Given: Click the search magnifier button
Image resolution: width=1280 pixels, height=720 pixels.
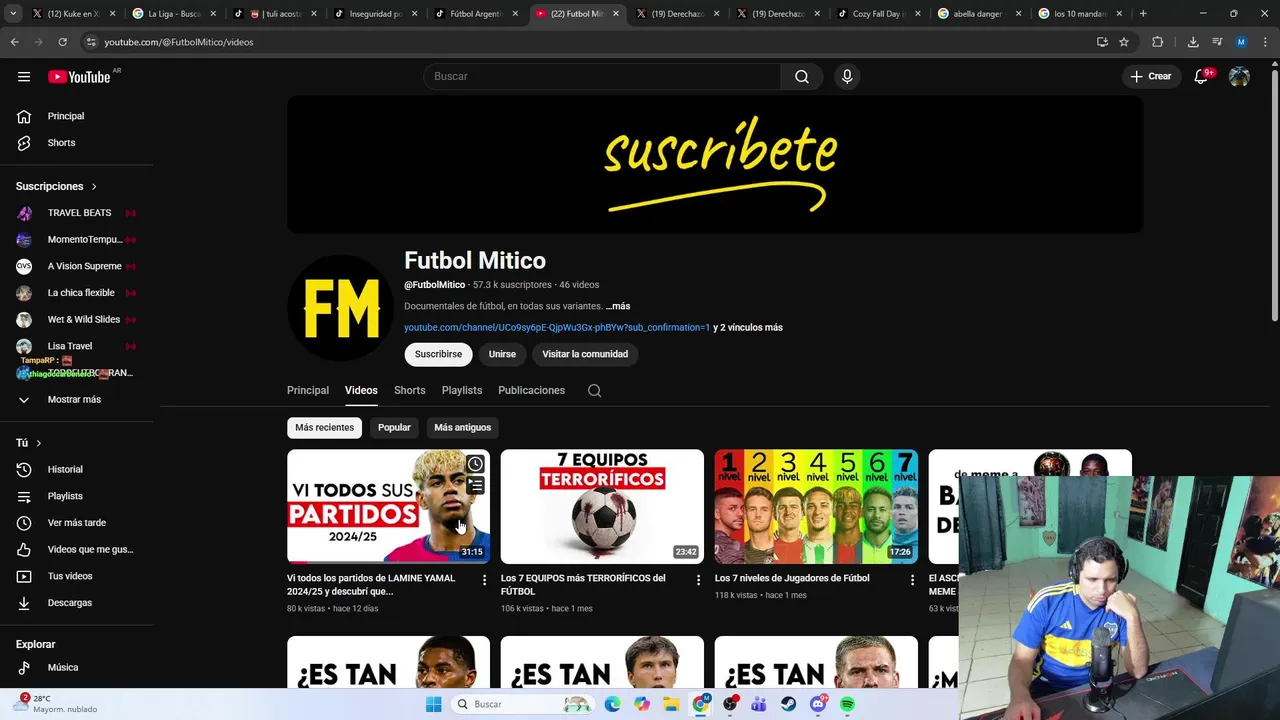Looking at the screenshot, I should coord(801,76).
